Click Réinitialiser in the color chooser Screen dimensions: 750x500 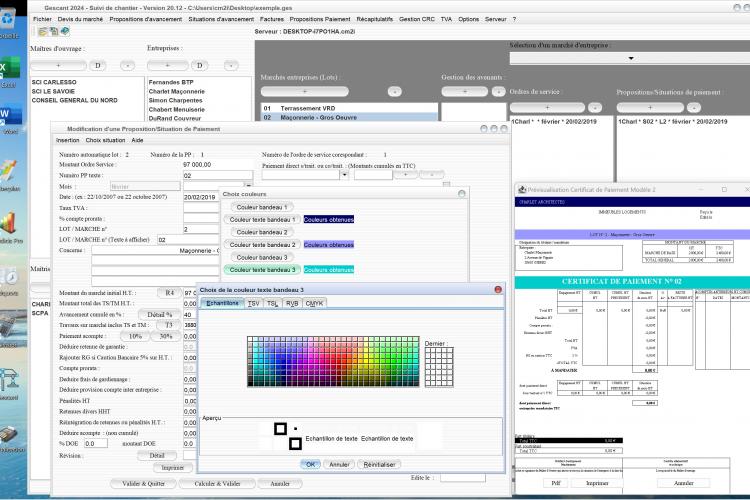coord(379,464)
